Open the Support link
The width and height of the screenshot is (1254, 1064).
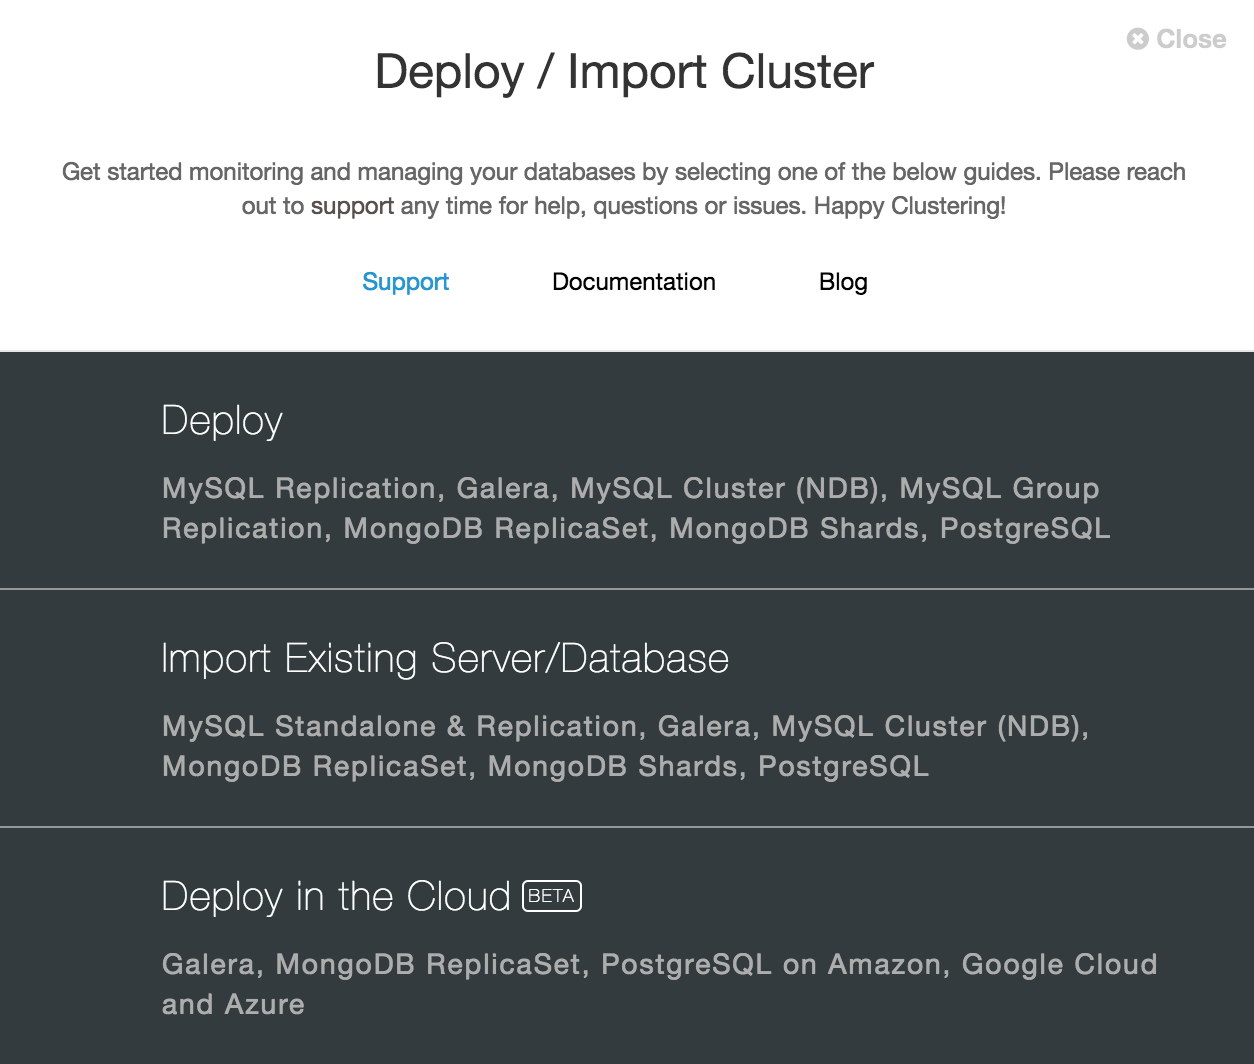point(405,282)
